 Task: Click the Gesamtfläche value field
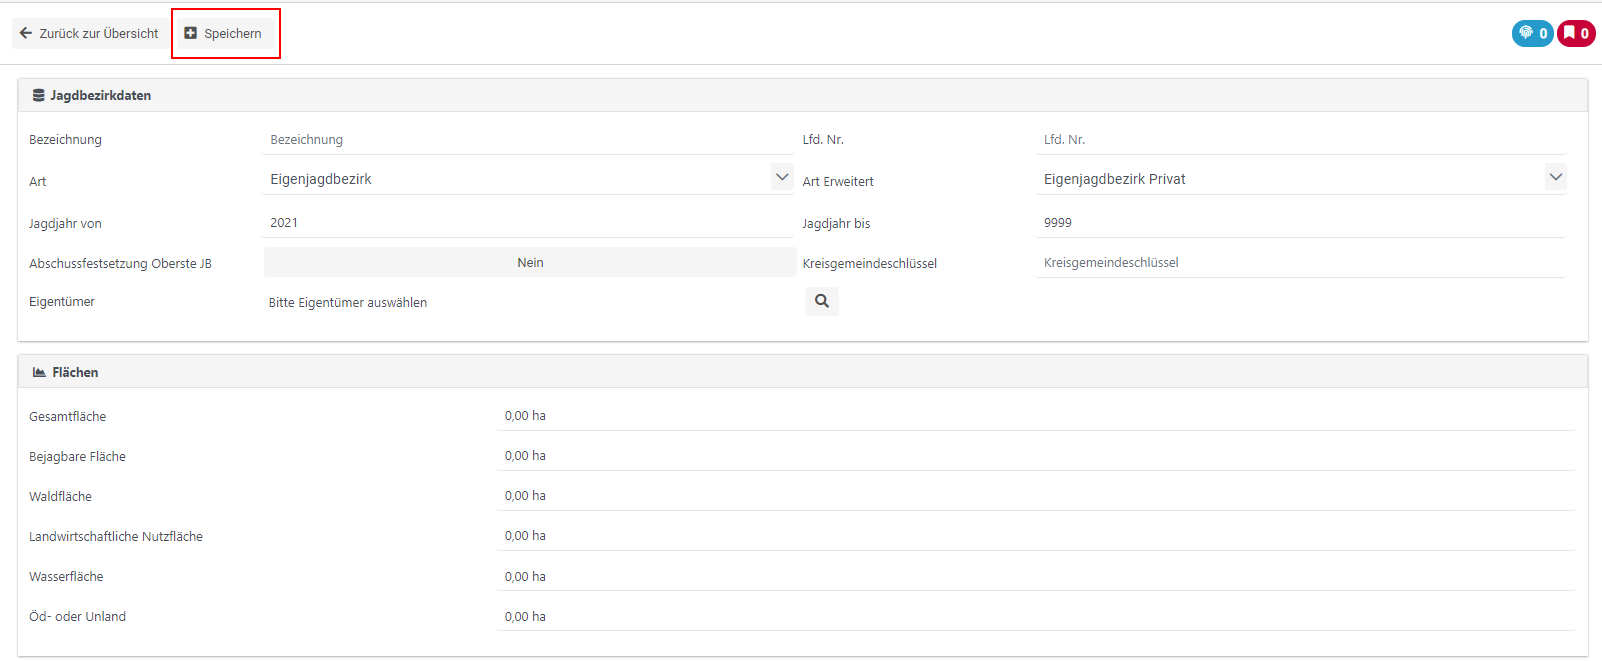coord(1035,416)
